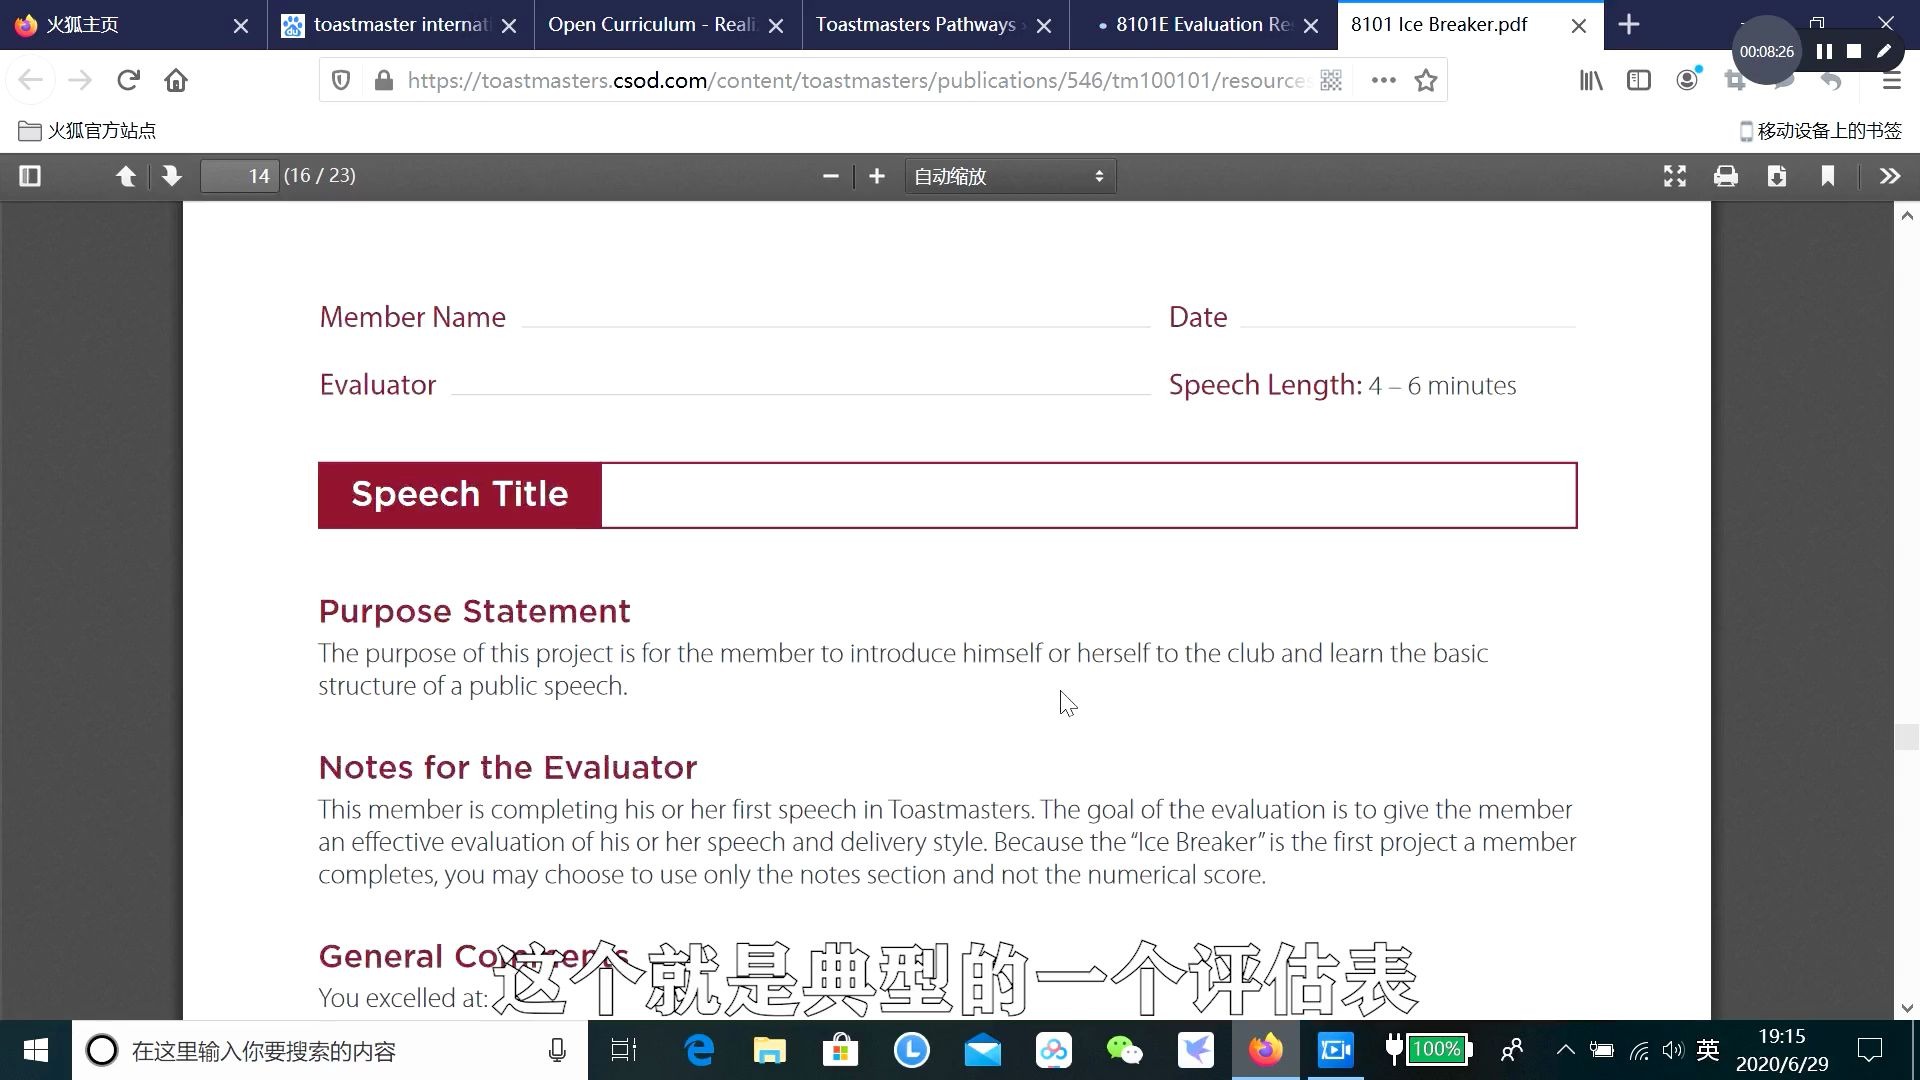This screenshot has height=1080, width=1920.
Task: Toggle Firefox sidebars view
Action: pos(1639,80)
